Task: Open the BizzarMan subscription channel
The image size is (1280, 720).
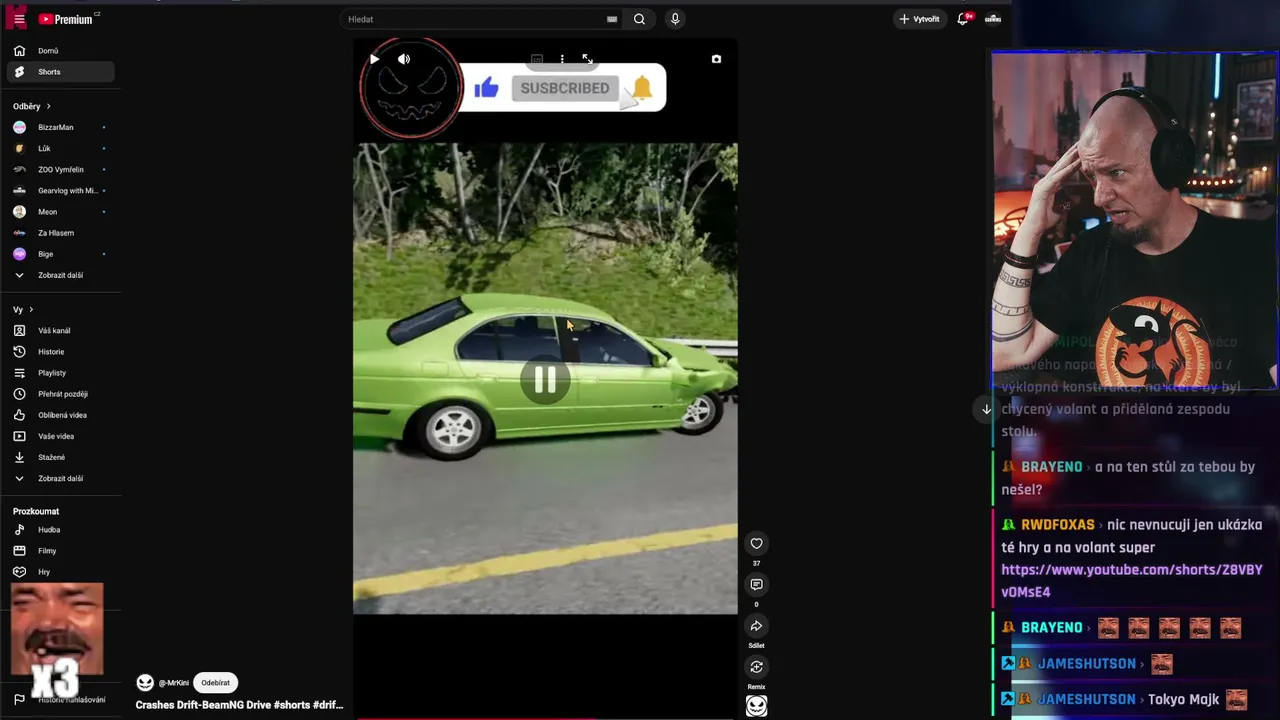Action: [60, 127]
